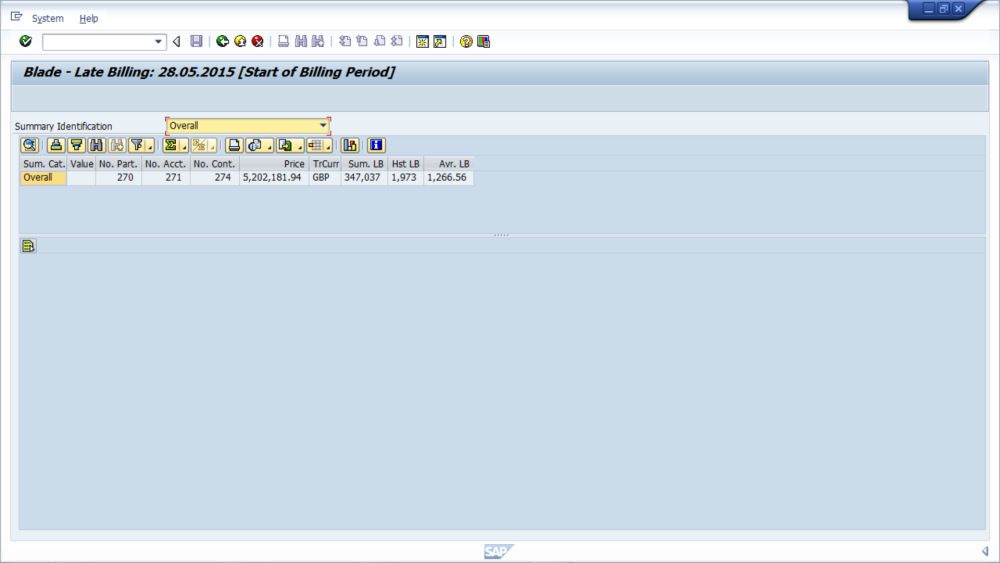This screenshot has height=563, width=1000.
Task: Click the yellow Exit arrow icon
Action: point(240,41)
